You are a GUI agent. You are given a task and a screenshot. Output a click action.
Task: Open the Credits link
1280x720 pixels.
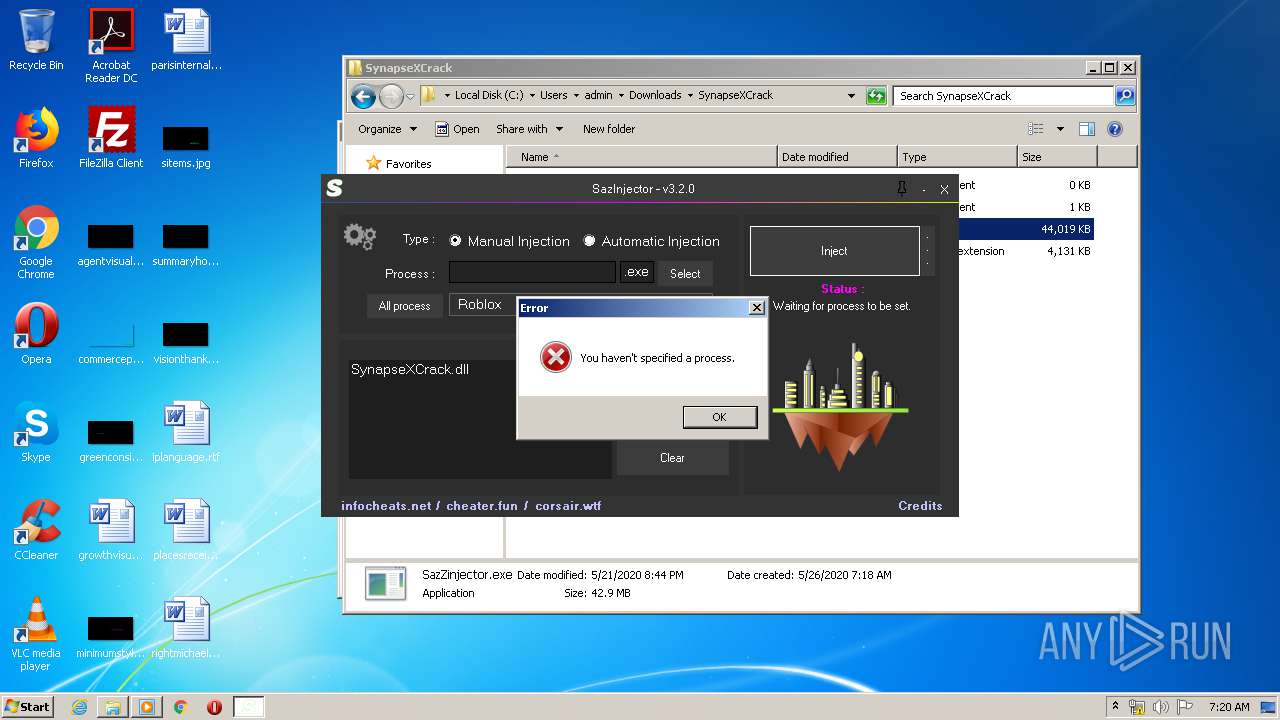pos(920,506)
